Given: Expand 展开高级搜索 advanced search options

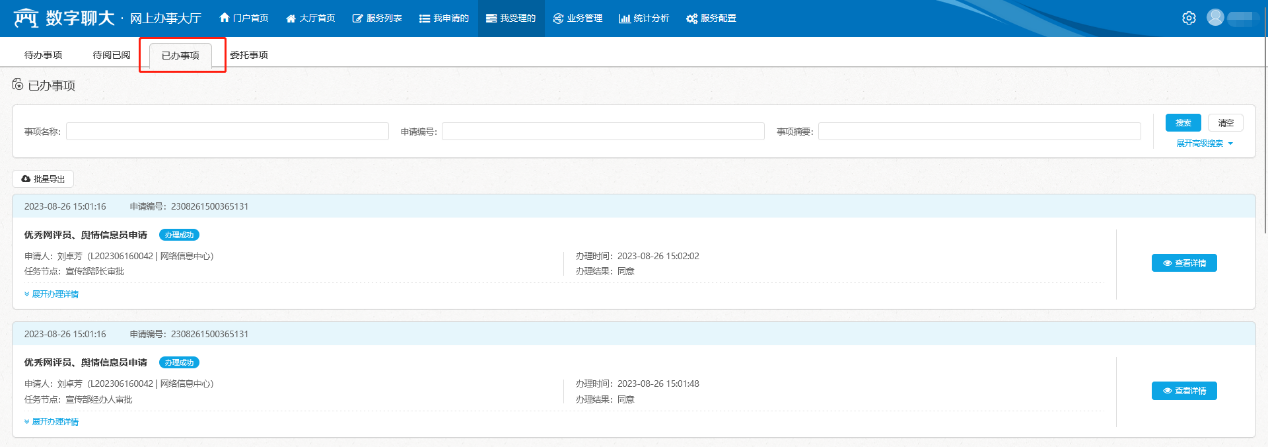Looking at the screenshot, I should pos(1204,143).
